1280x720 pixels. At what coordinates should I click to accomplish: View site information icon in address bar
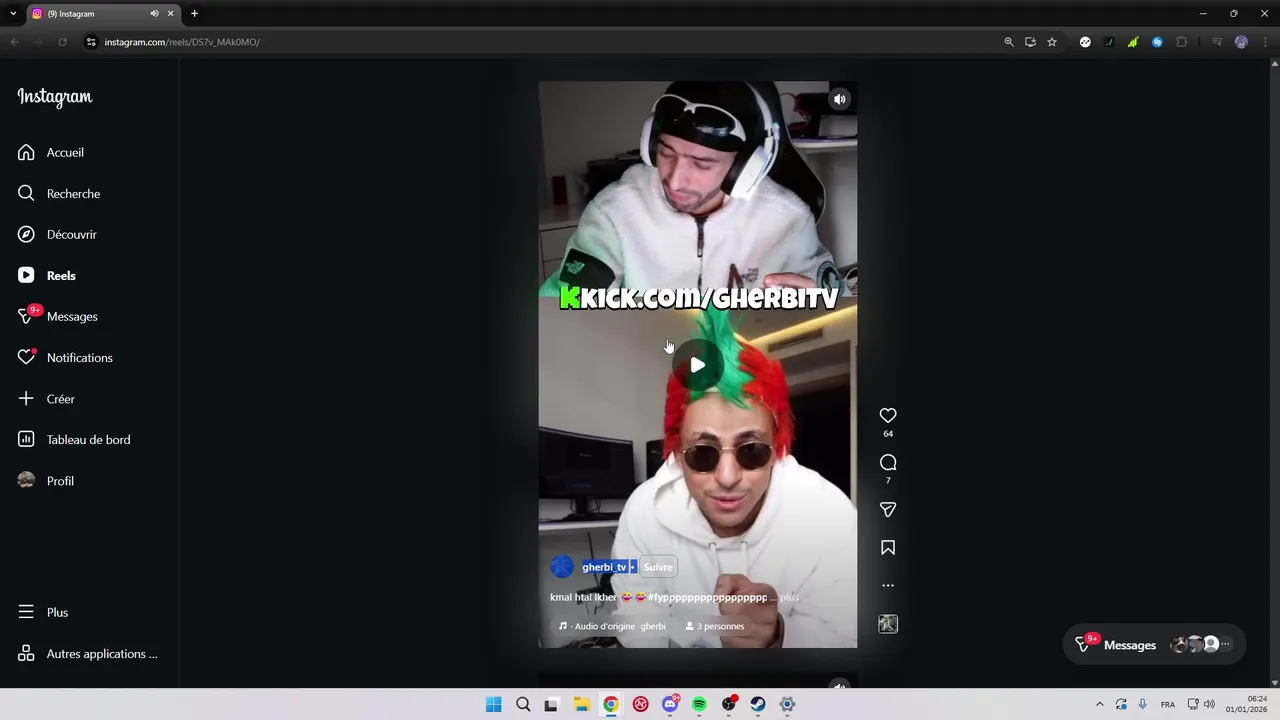pos(91,42)
